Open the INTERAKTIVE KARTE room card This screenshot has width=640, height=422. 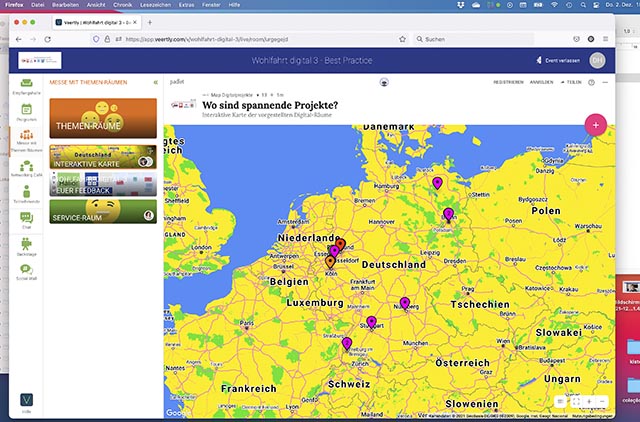pyautogui.click(x=103, y=157)
